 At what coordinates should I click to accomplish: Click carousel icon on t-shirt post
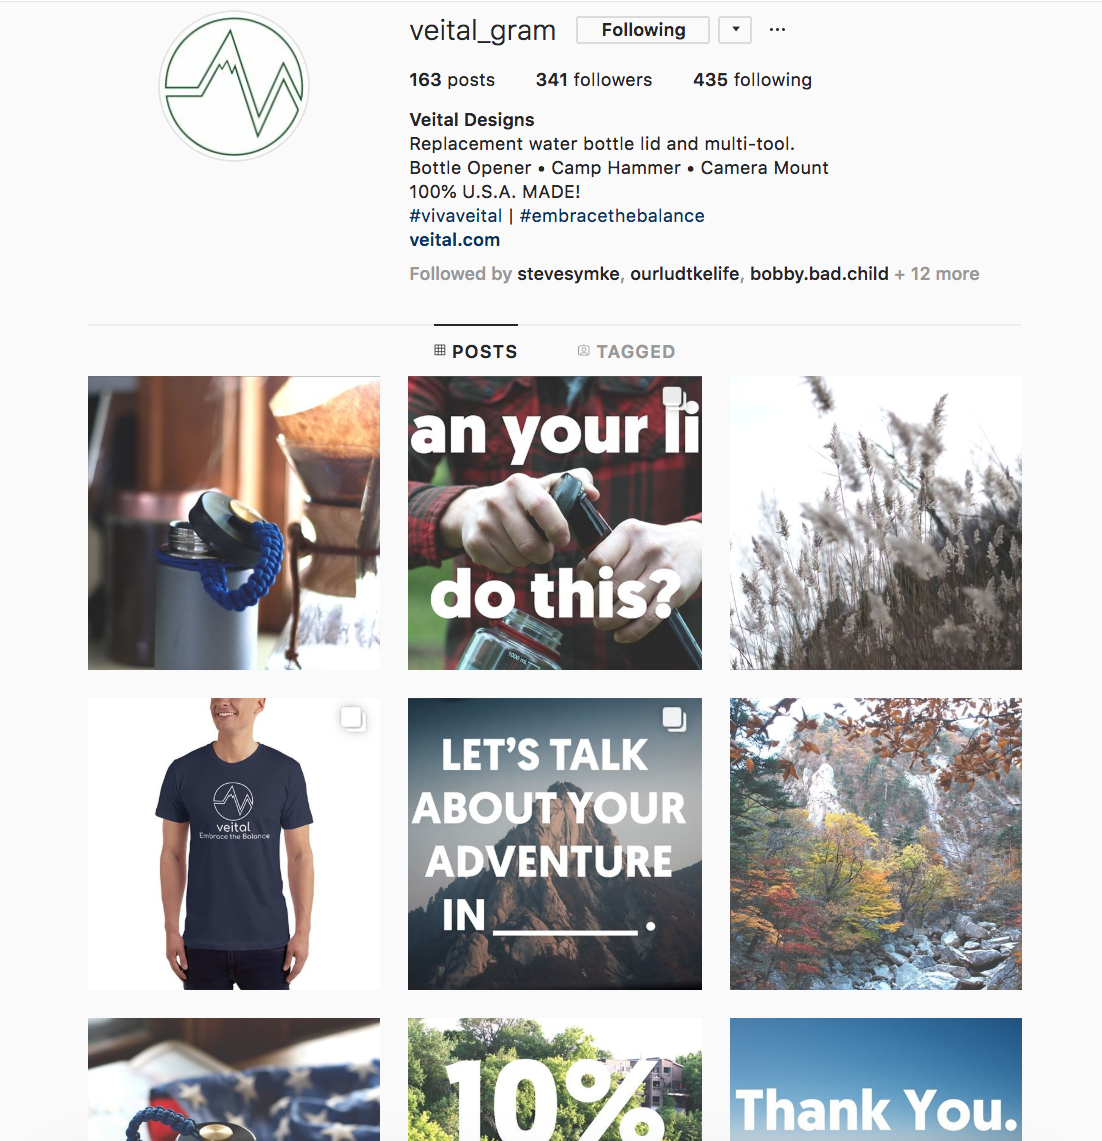353,719
